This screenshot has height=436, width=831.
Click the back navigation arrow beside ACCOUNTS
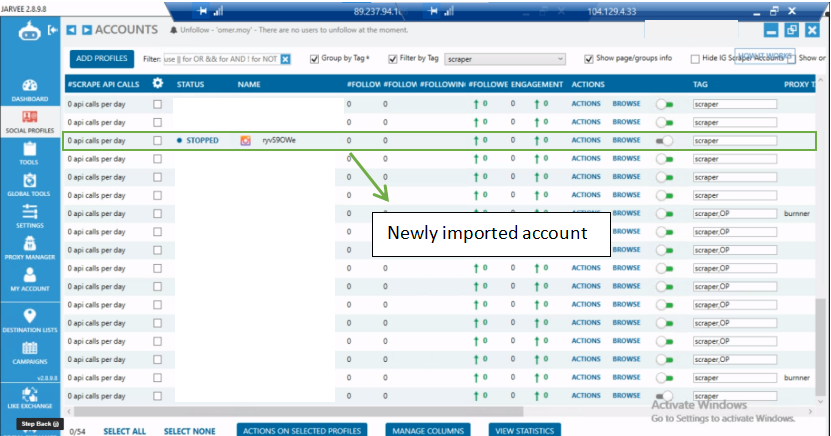[71, 30]
